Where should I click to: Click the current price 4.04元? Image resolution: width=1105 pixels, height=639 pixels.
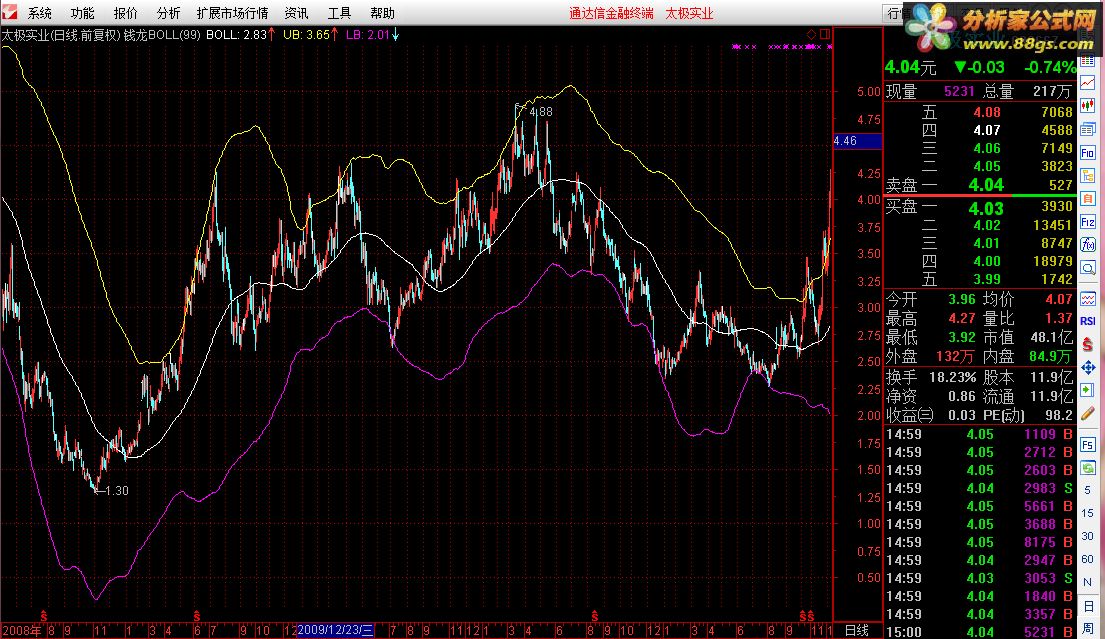pyautogui.click(x=910, y=67)
